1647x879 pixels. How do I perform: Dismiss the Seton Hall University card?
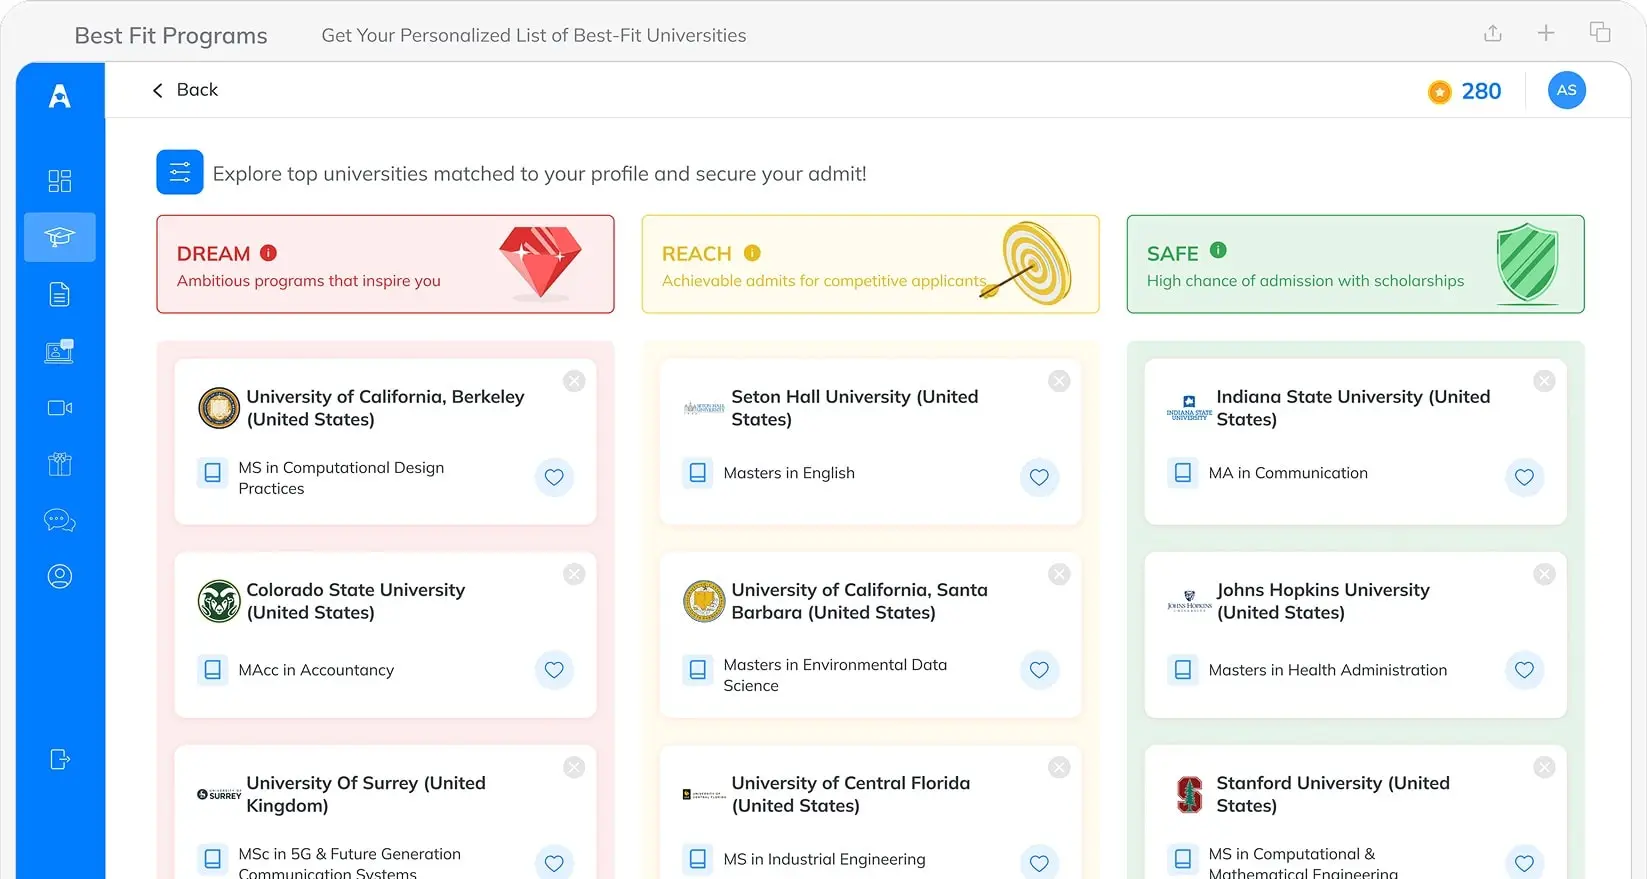(x=1059, y=381)
